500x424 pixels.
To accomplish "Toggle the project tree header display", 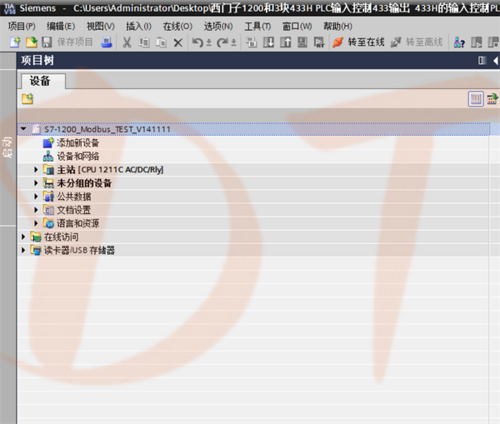I will coord(476,99).
